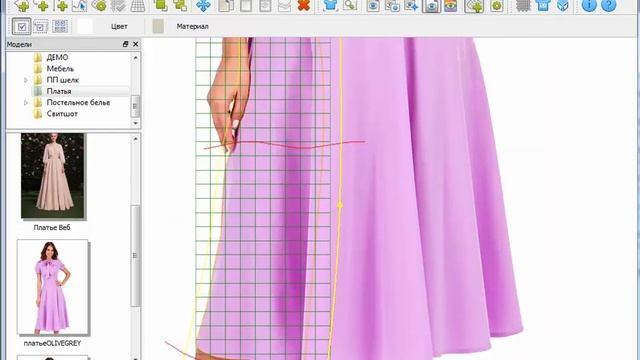Select the платьеOLIVEGREY thumbnail
The width and height of the screenshot is (640, 360).
pyautogui.click(x=52, y=287)
